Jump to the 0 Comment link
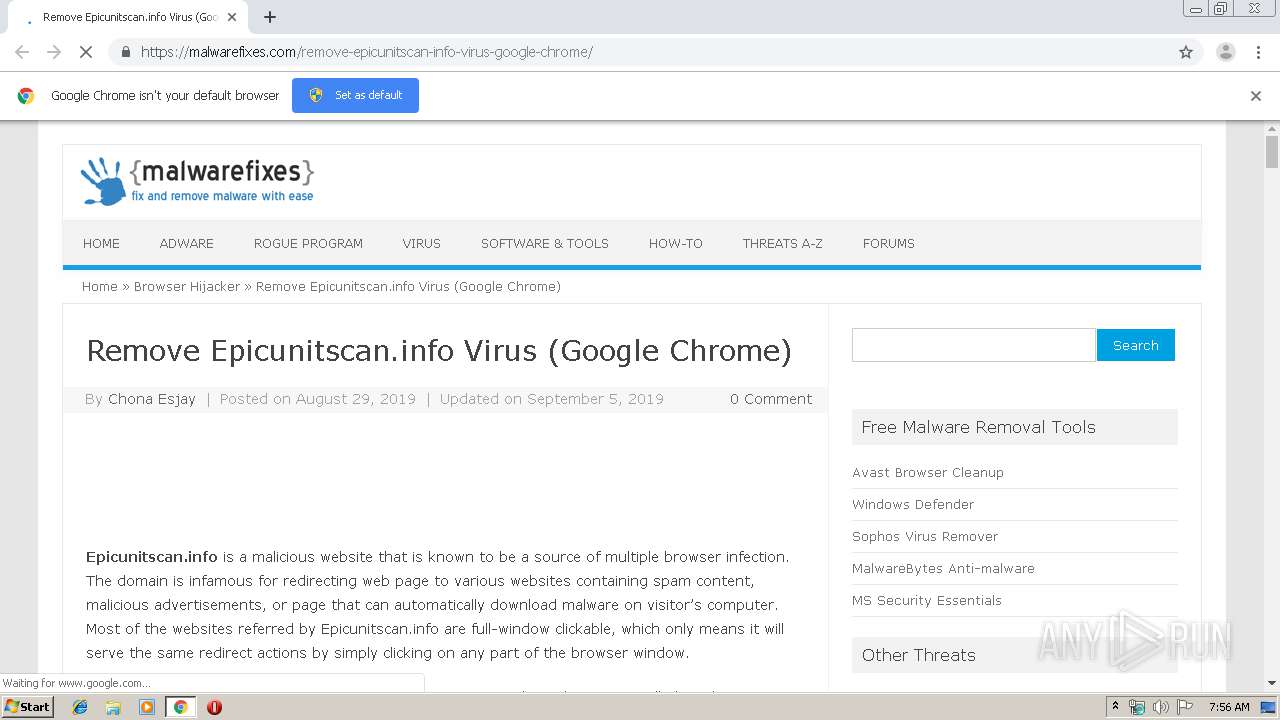The image size is (1280, 720). (x=771, y=399)
